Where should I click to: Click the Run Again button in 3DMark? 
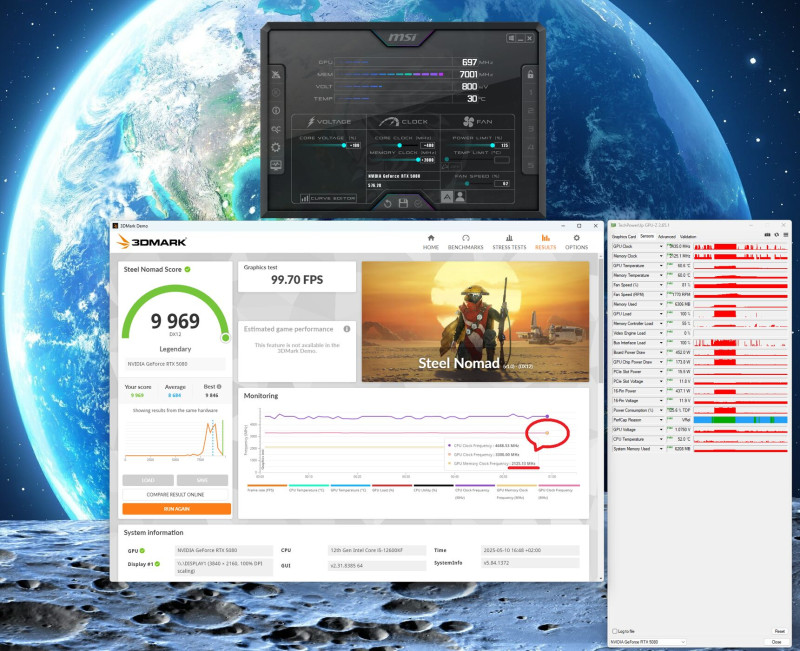177,509
